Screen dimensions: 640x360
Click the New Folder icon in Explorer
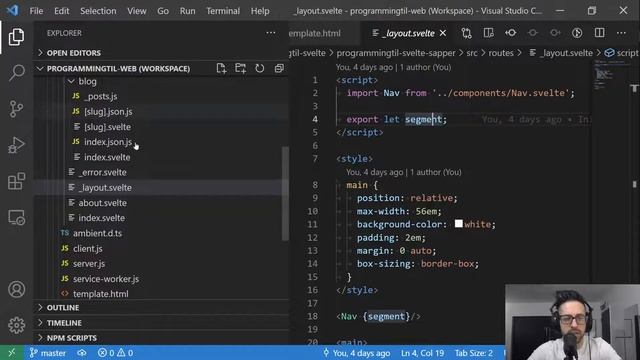[x=240, y=68]
